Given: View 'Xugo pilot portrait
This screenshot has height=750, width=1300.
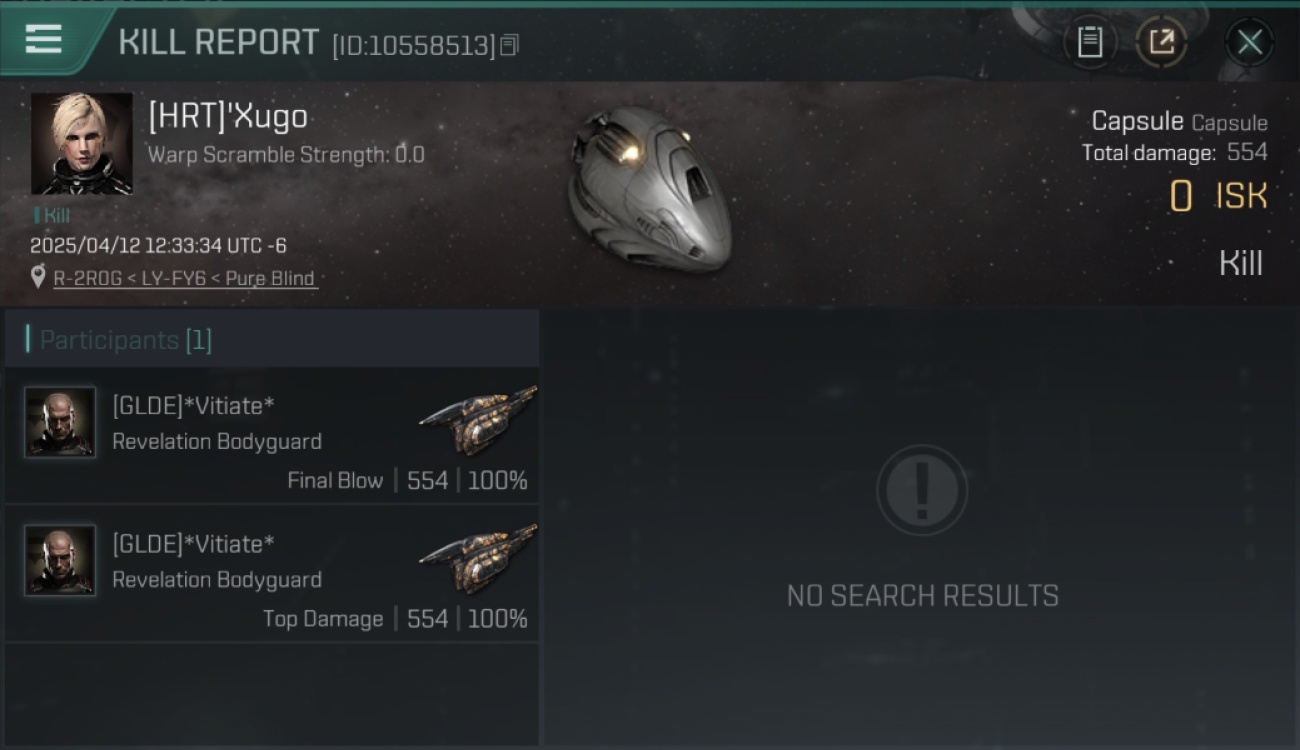Looking at the screenshot, I should click(81, 143).
